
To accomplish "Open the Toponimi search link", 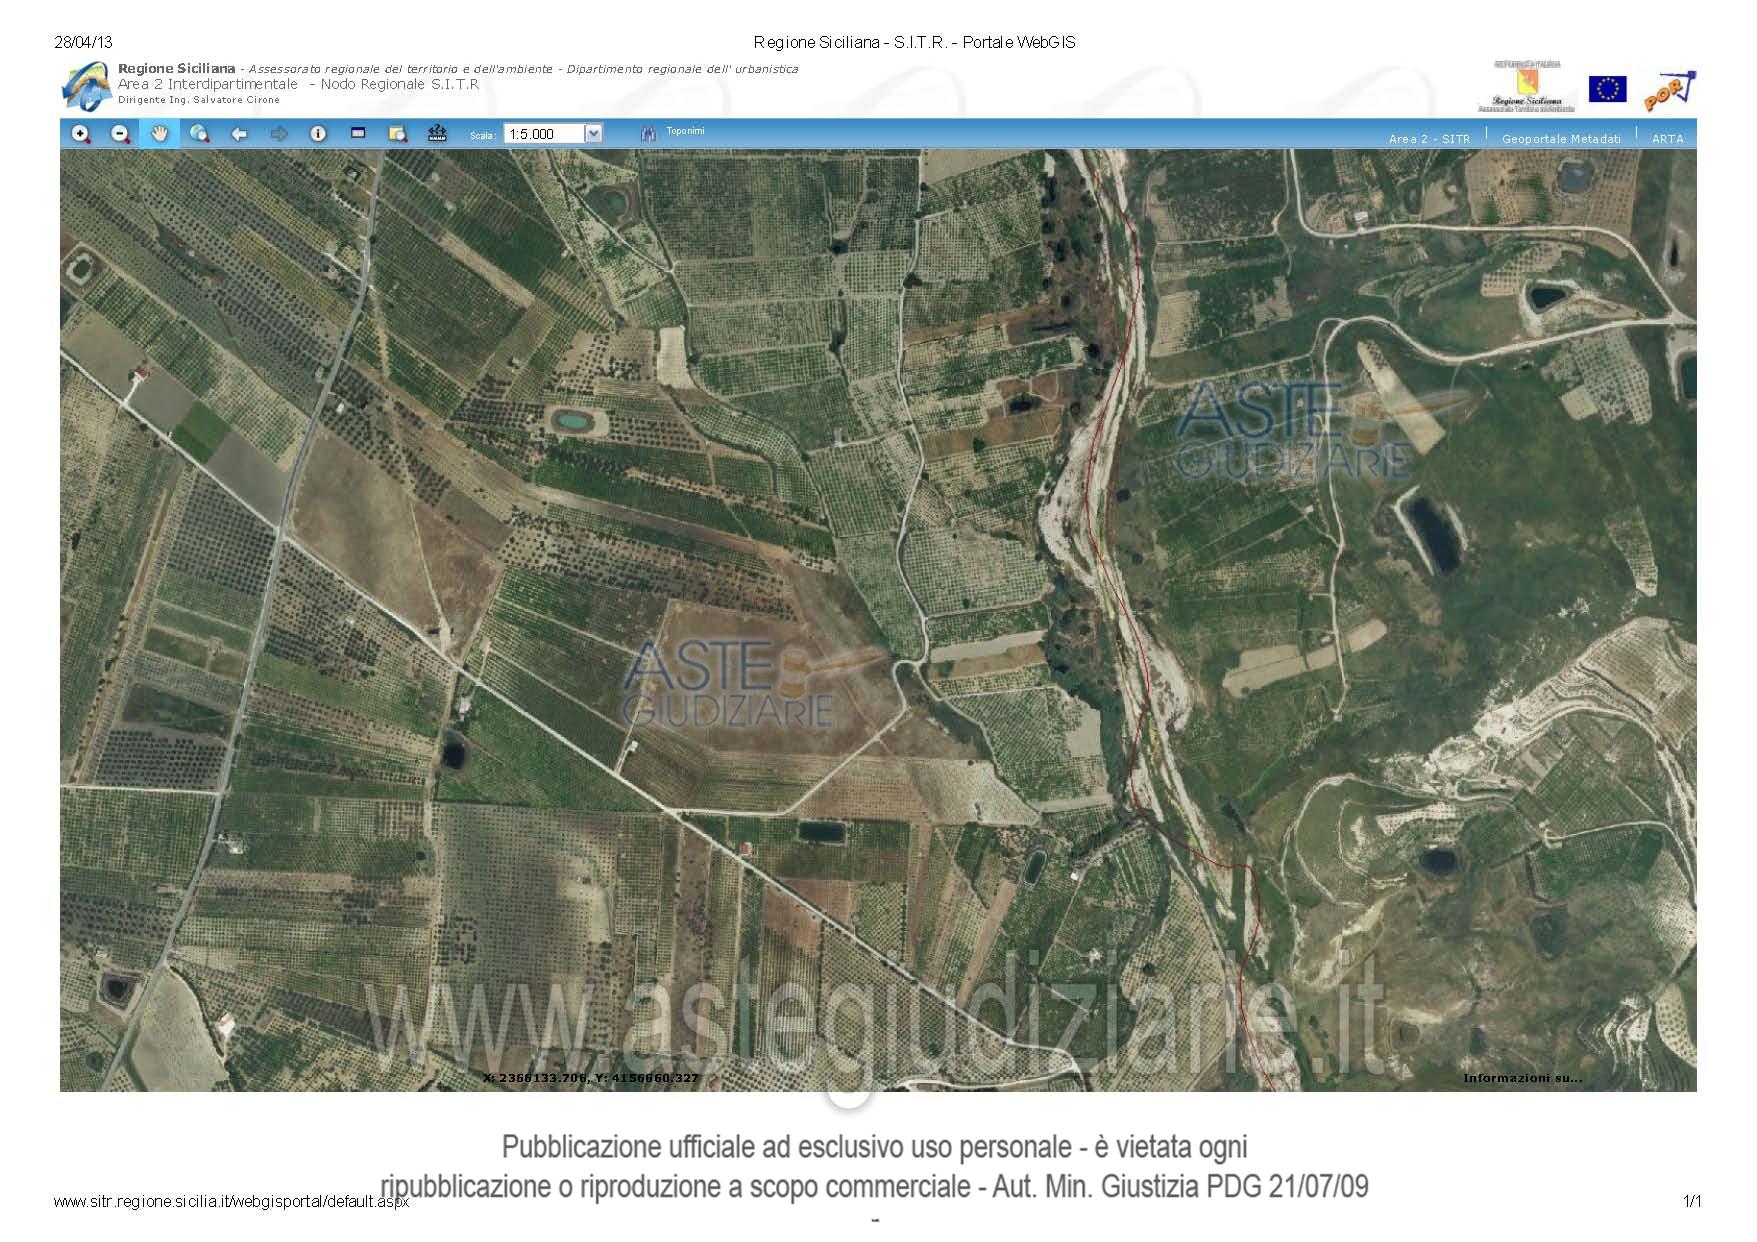I will click(x=685, y=131).
